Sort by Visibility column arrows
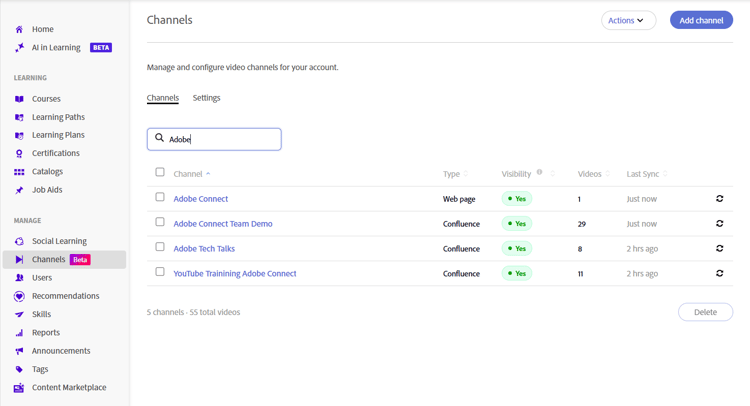750x406 pixels. tap(553, 174)
